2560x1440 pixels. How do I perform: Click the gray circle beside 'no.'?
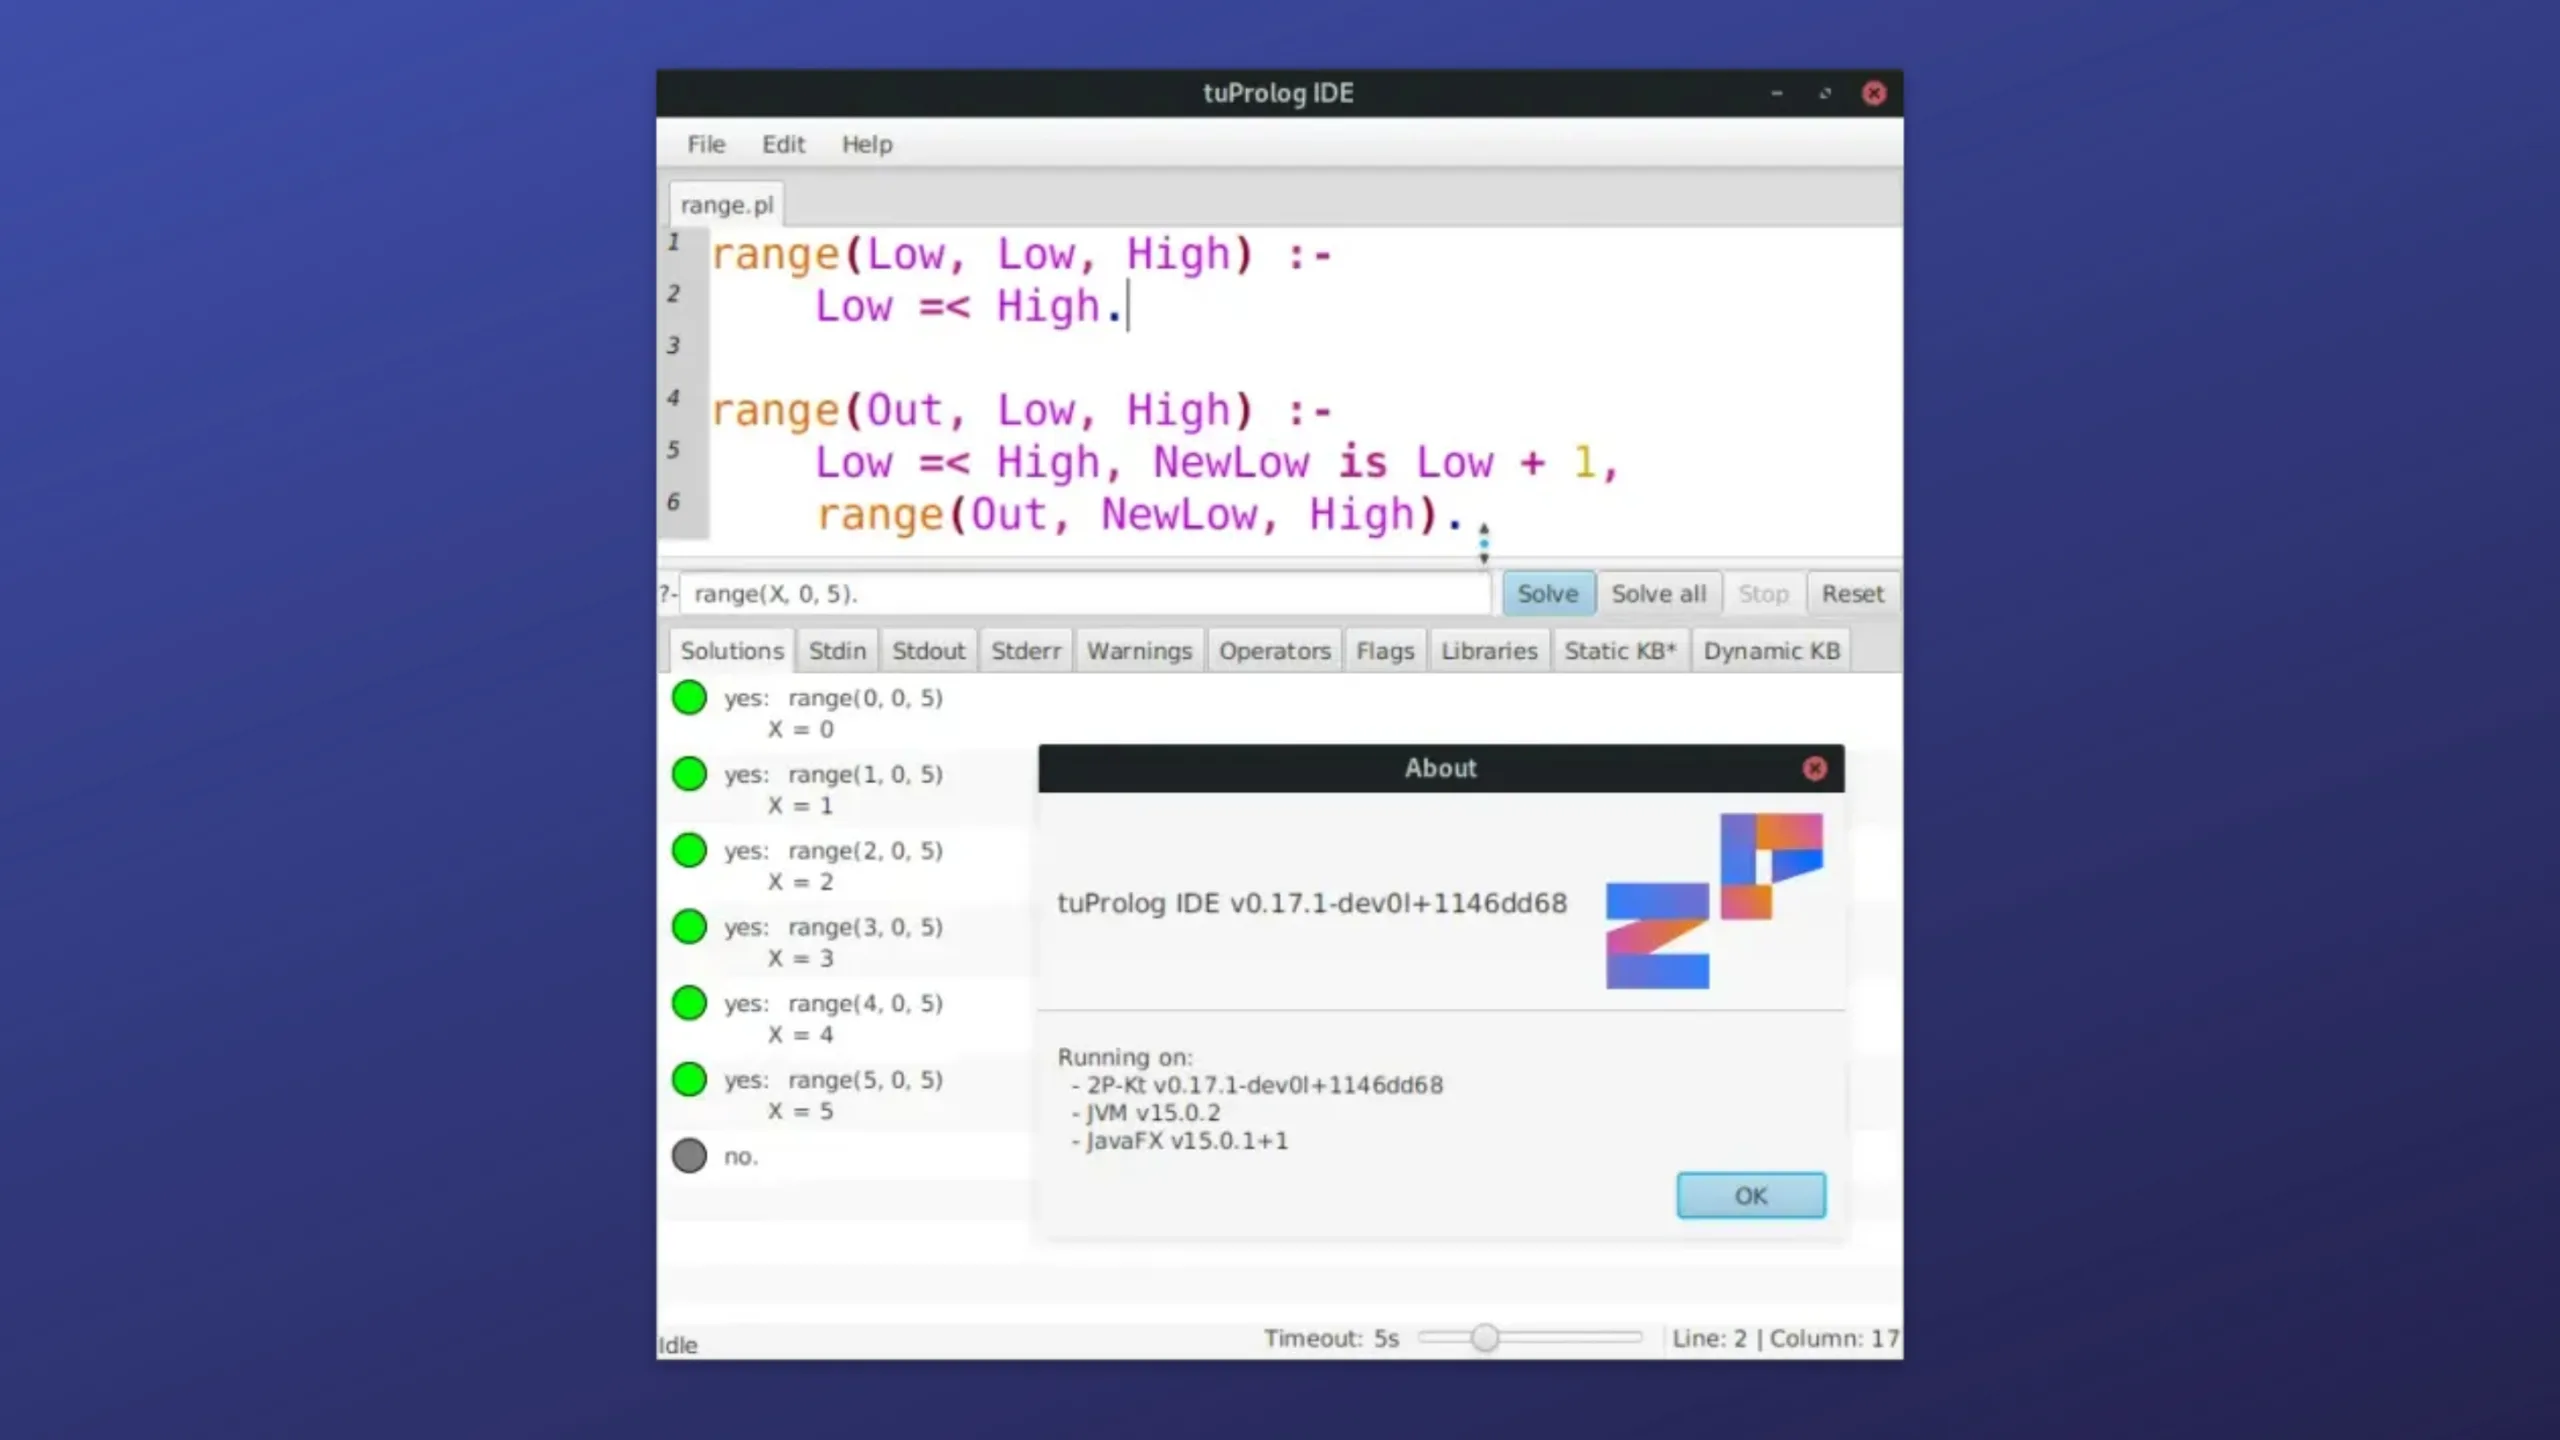click(689, 1155)
